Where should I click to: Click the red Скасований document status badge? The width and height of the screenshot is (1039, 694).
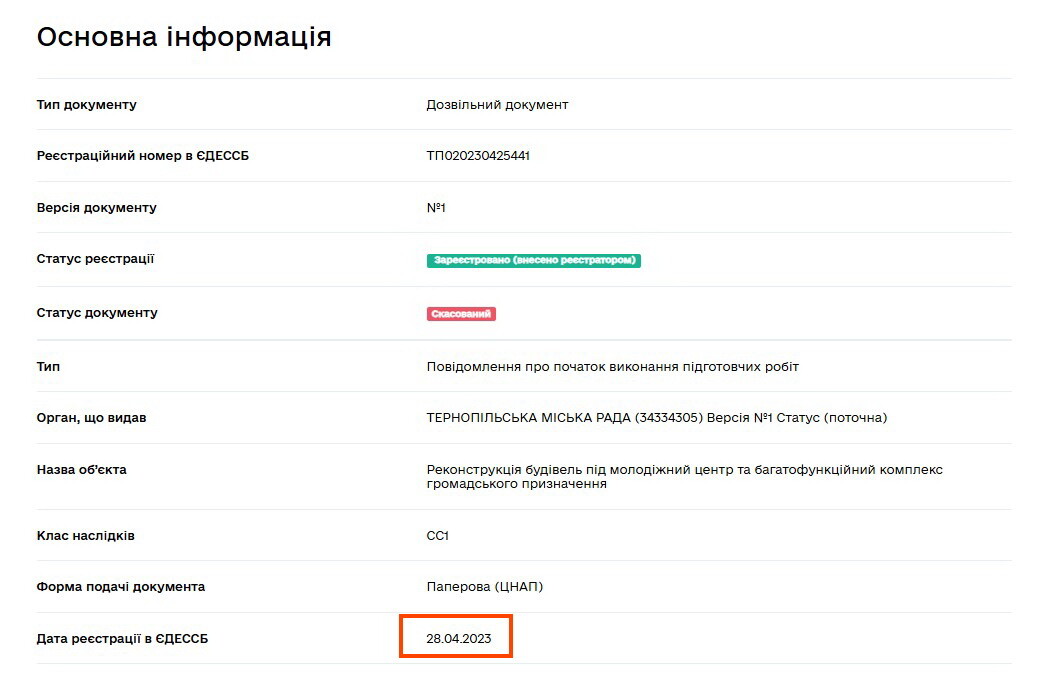(x=461, y=314)
